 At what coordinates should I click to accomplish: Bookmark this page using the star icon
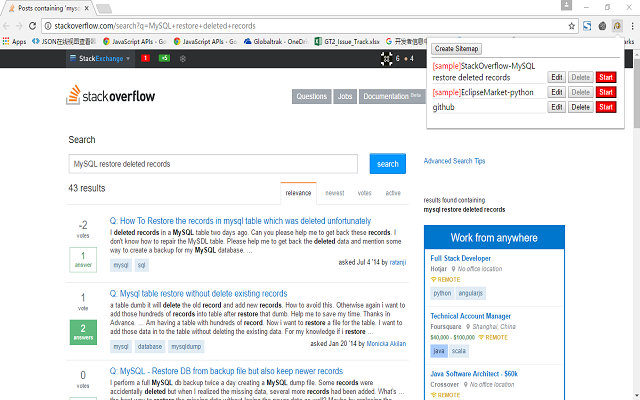(571, 26)
